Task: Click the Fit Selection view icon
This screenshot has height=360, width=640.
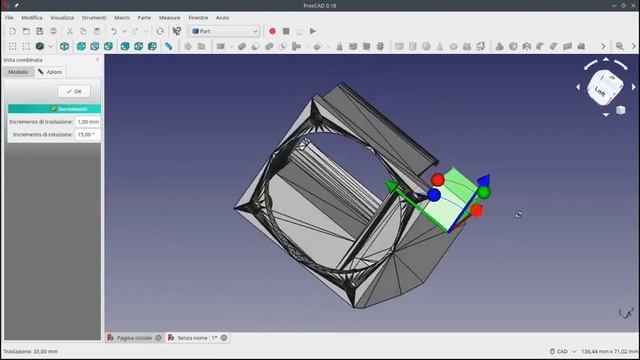Action: 26,46
